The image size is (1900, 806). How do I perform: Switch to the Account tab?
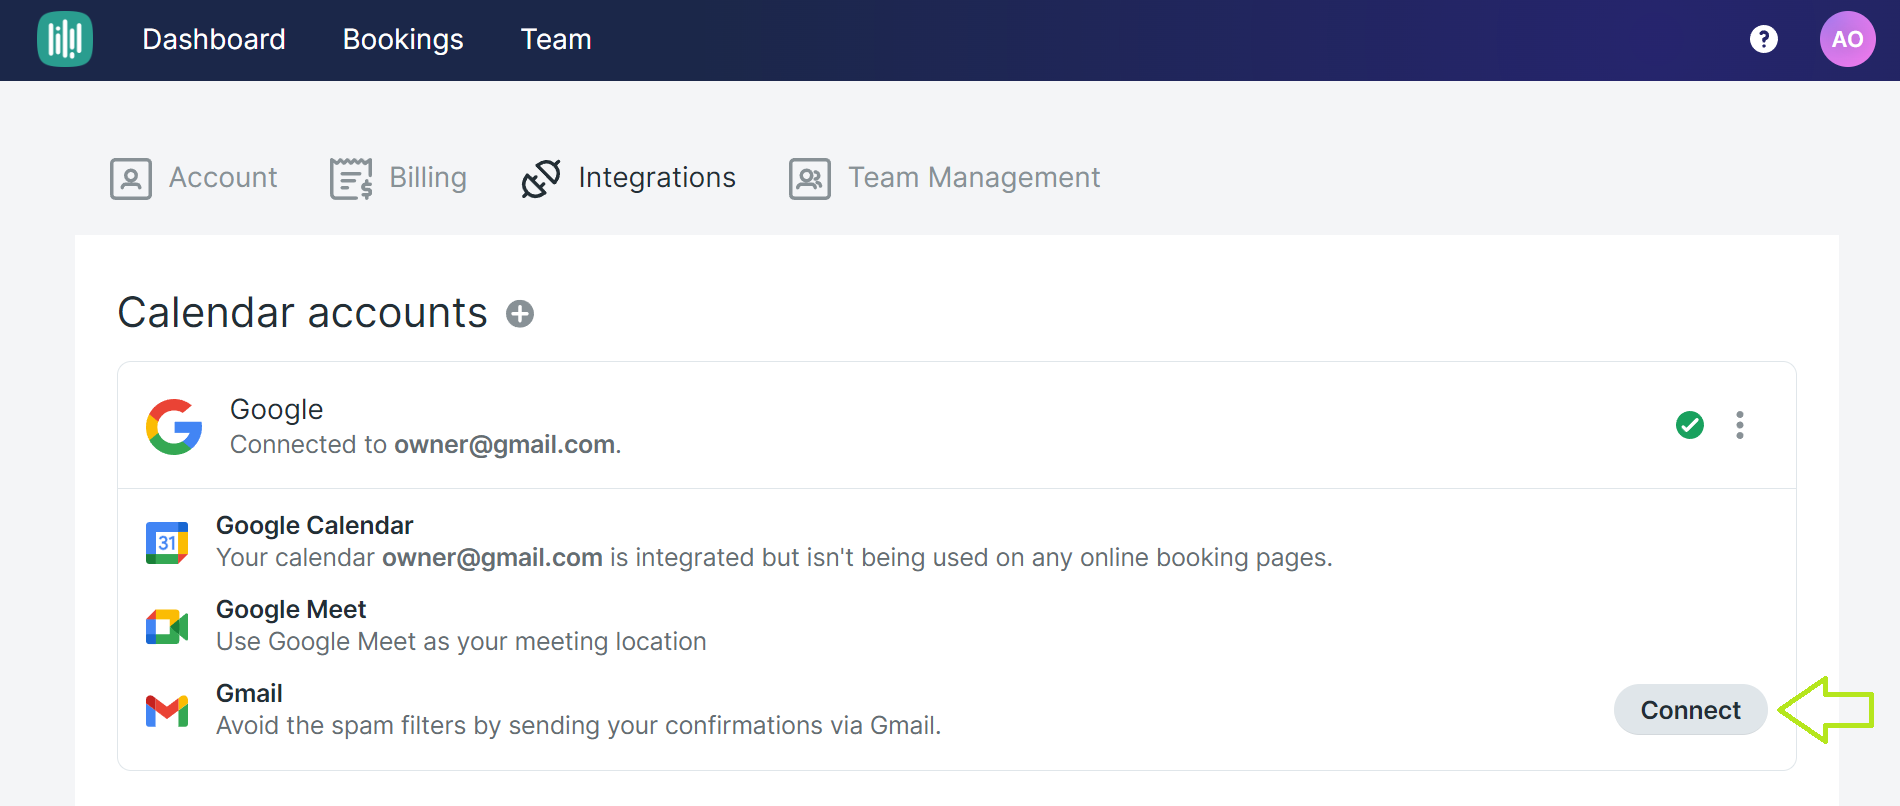194,179
